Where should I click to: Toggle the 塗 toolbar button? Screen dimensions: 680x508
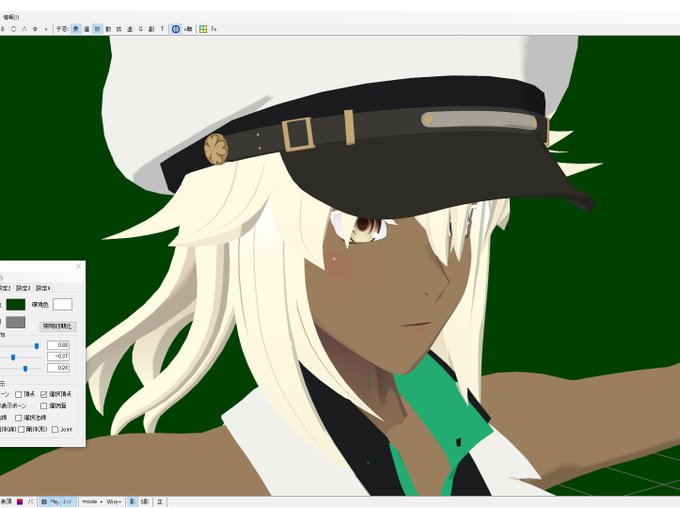pyautogui.click(x=130, y=29)
